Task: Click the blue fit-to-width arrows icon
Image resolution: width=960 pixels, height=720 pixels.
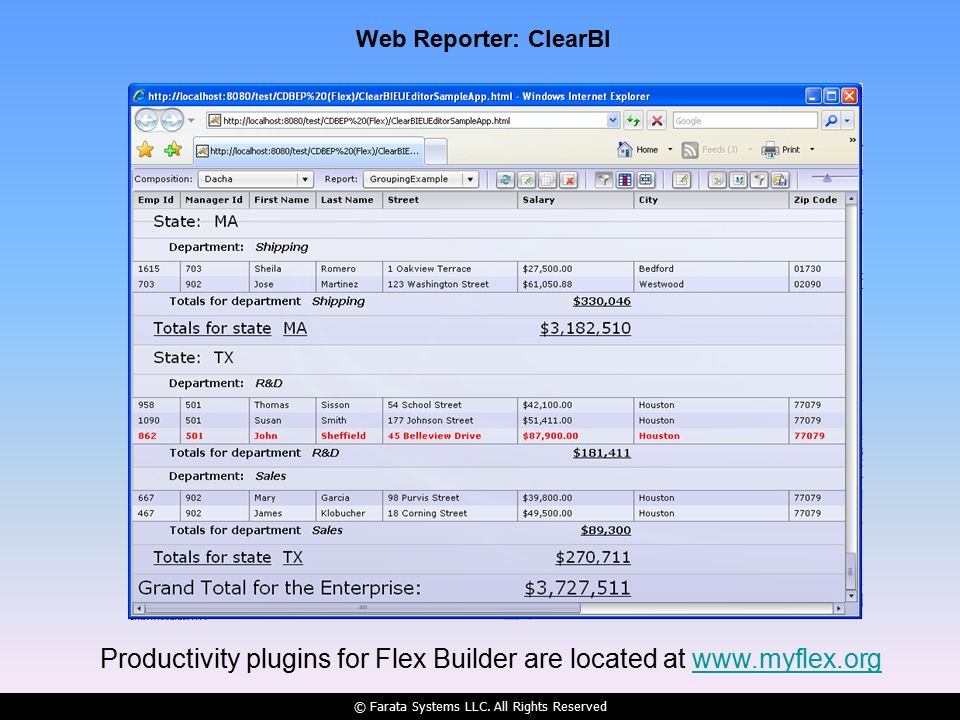Action: click(x=646, y=179)
